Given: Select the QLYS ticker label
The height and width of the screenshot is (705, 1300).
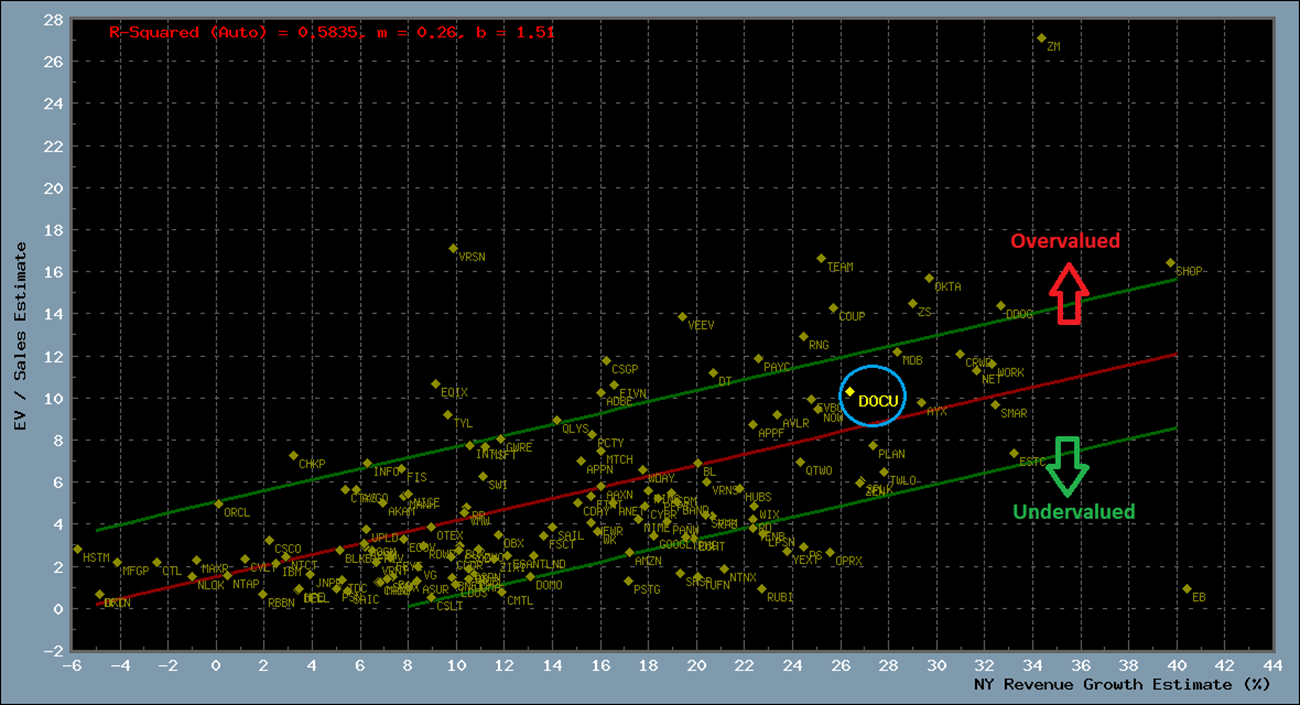Looking at the screenshot, I should click(x=576, y=428).
